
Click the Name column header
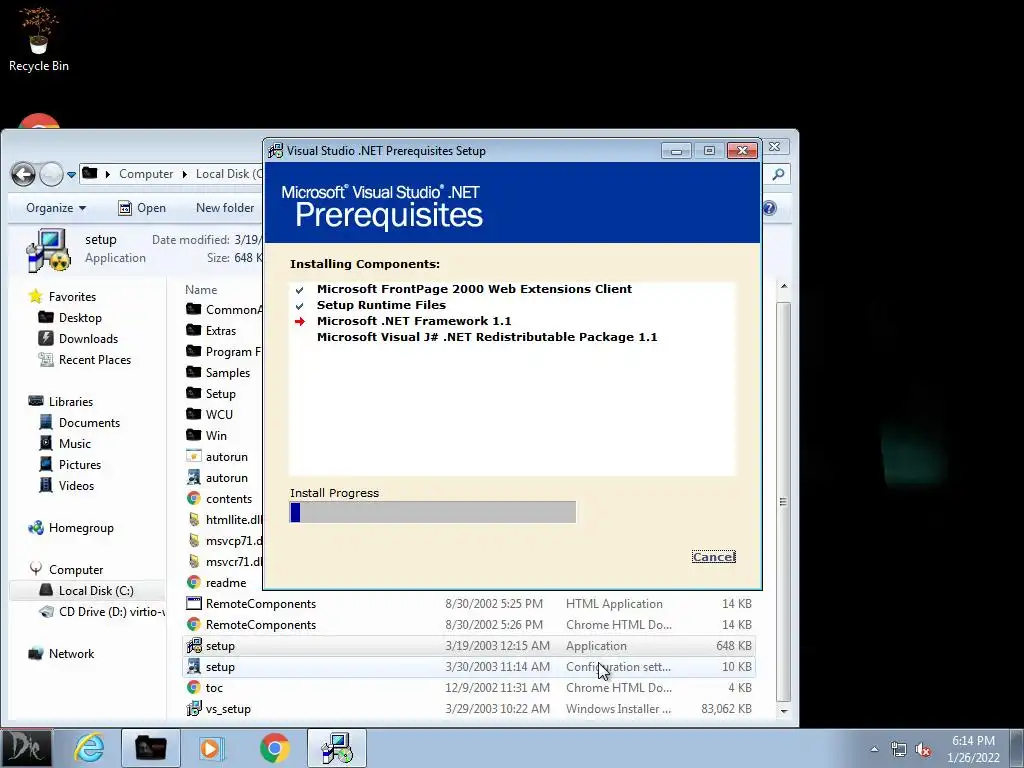201,289
